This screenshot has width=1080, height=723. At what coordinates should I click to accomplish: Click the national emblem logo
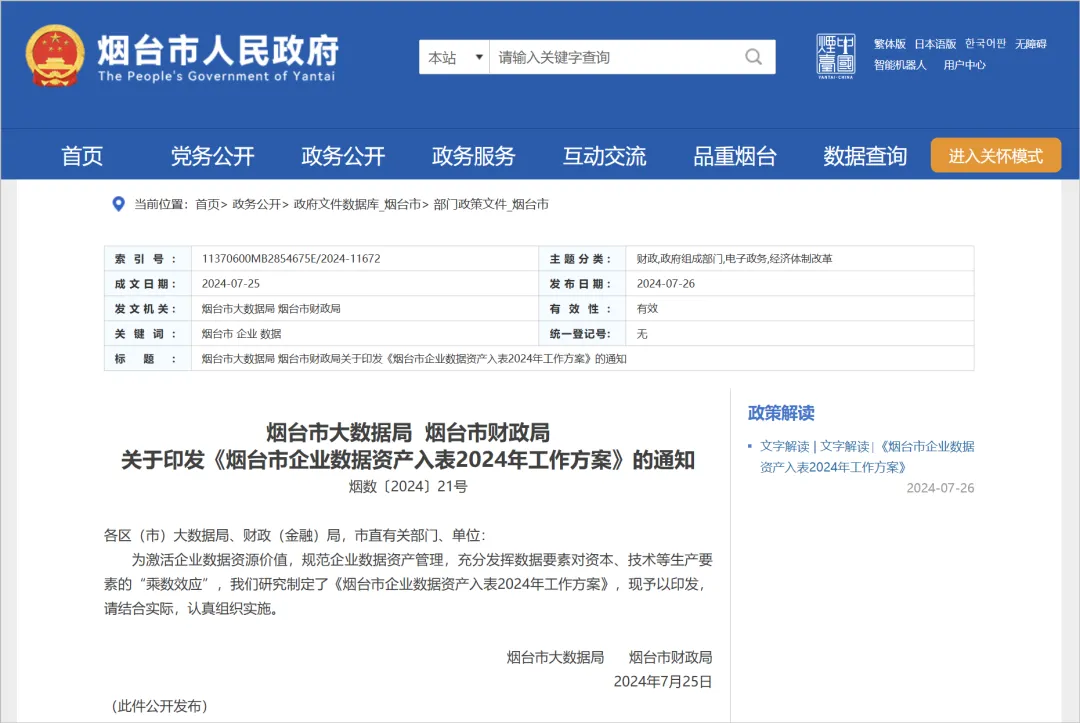(55, 56)
